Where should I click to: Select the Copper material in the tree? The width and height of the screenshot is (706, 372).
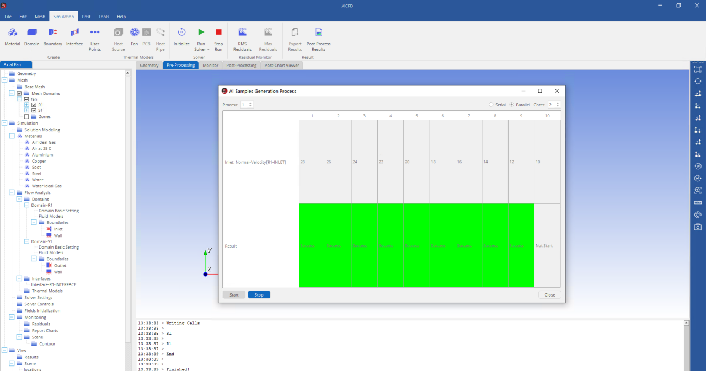[39, 161]
